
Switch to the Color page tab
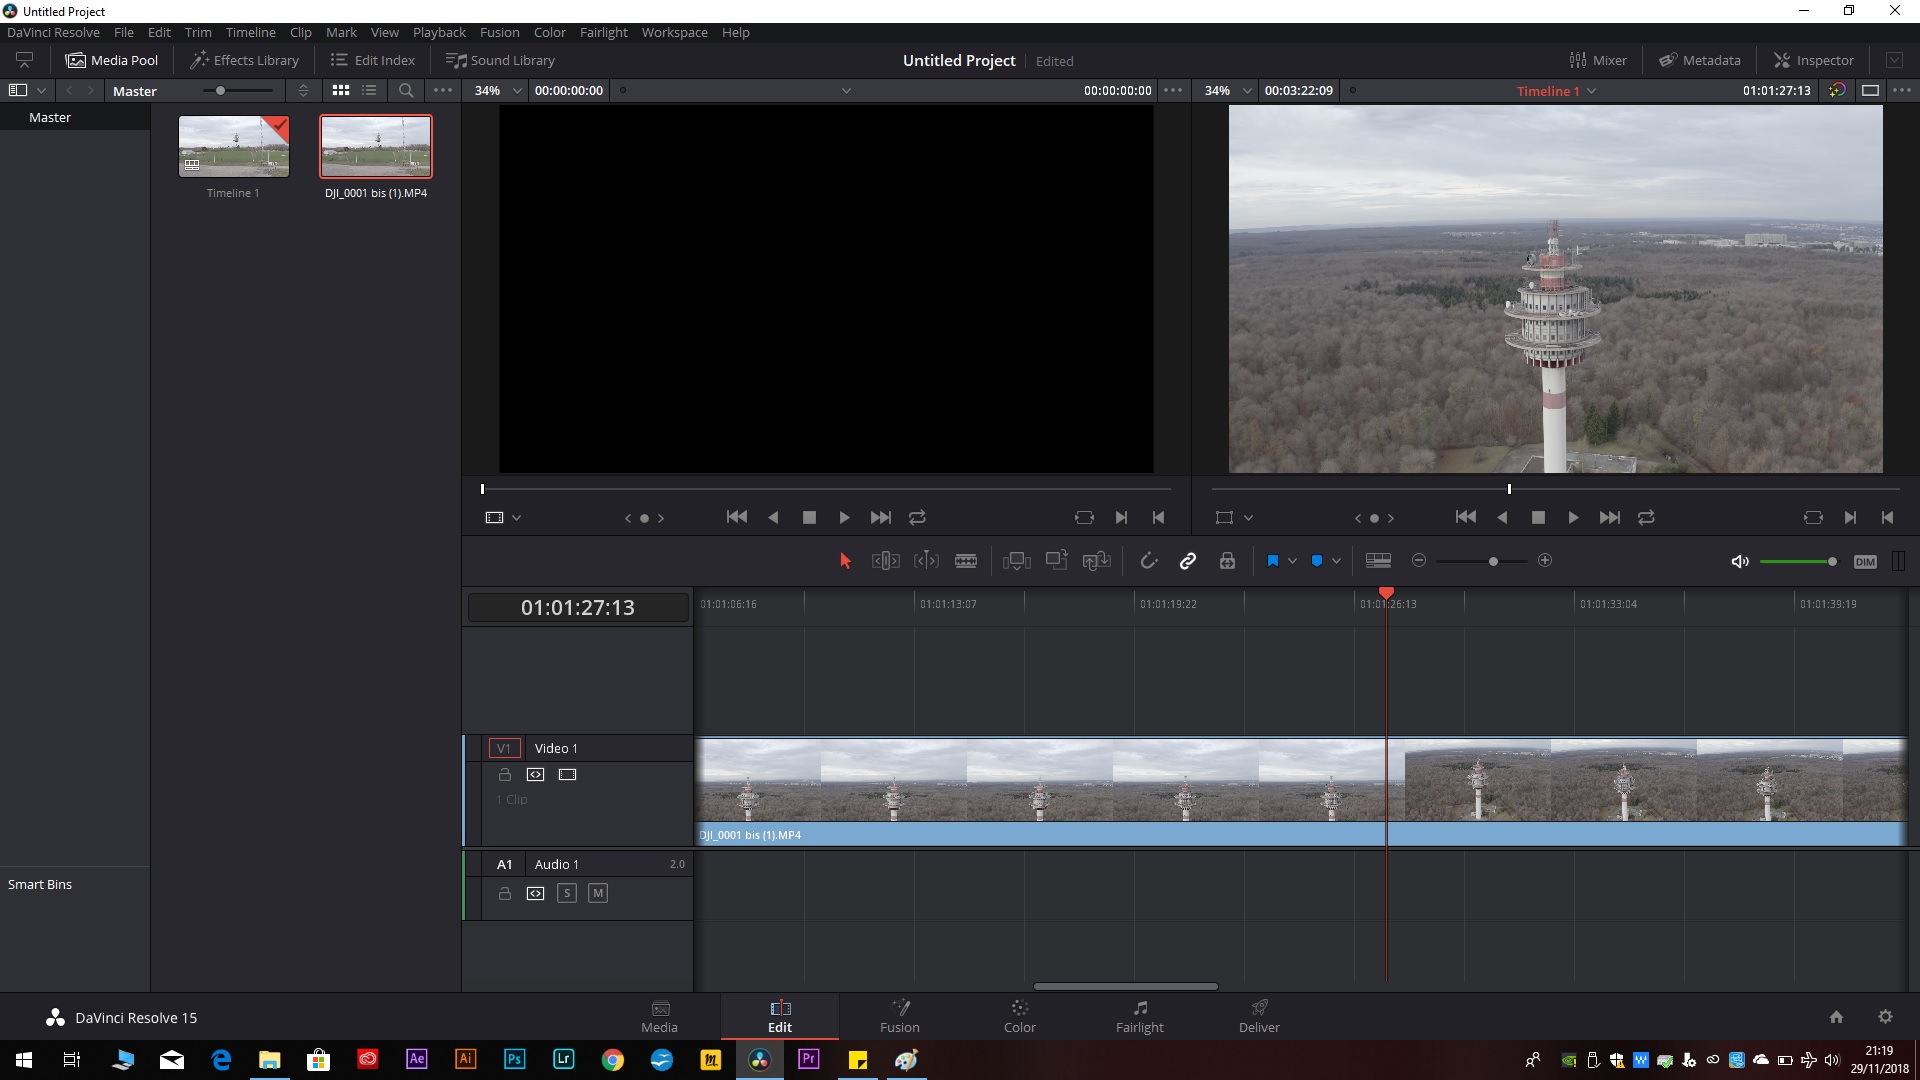[x=1019, y=1016]
